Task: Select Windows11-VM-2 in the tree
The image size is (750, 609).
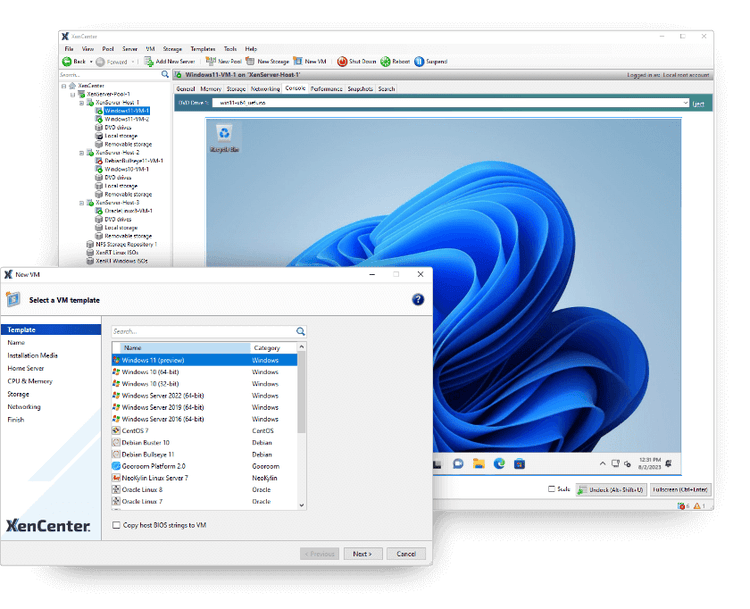Action: click(127, 119)
